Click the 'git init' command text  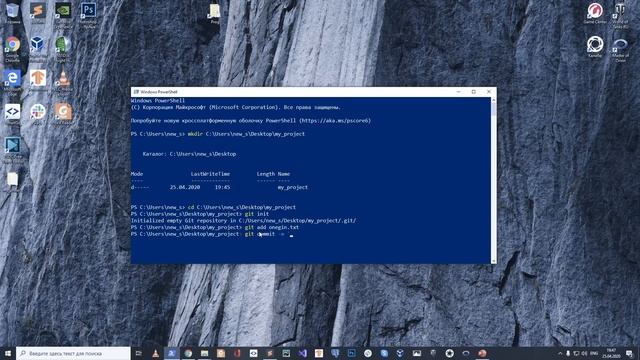257,214
